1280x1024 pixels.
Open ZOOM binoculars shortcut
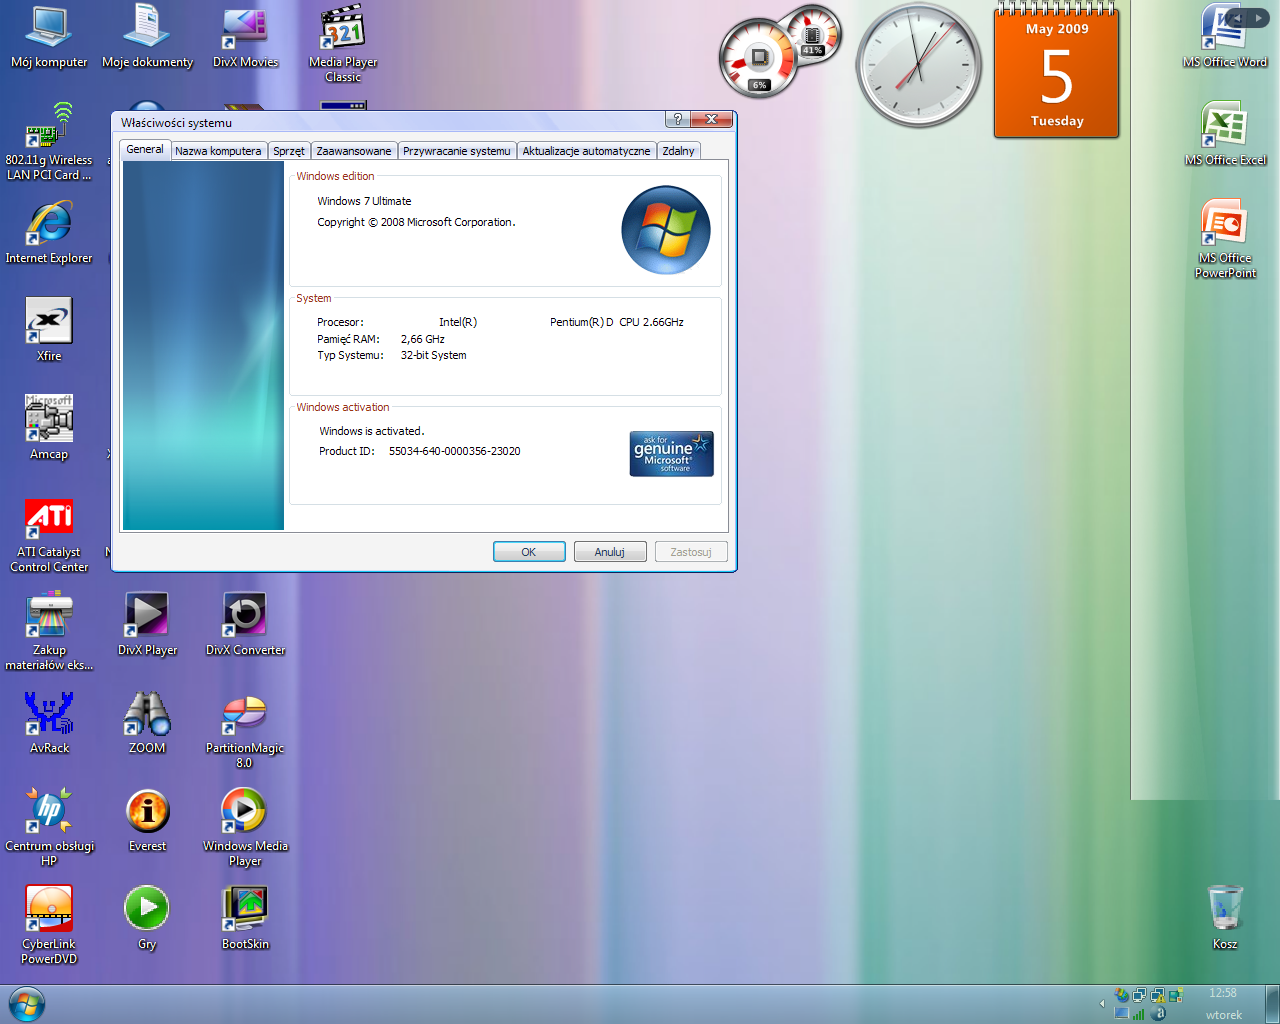[x=147, y=722]
